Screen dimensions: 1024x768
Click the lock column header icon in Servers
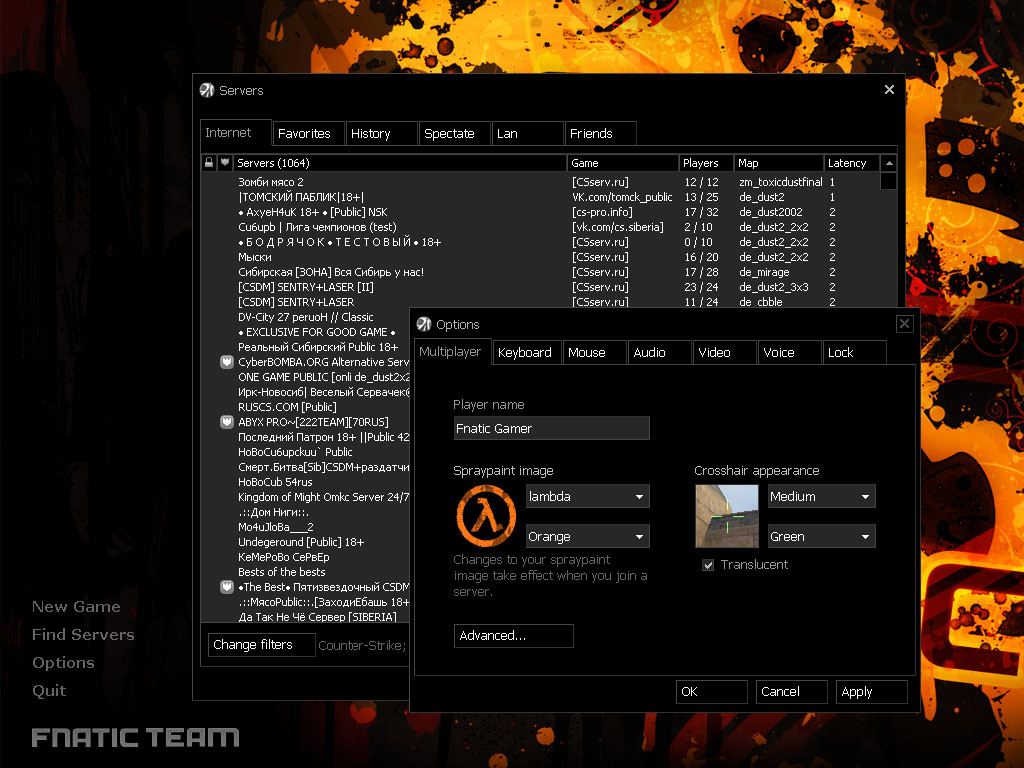pos(209,163)
